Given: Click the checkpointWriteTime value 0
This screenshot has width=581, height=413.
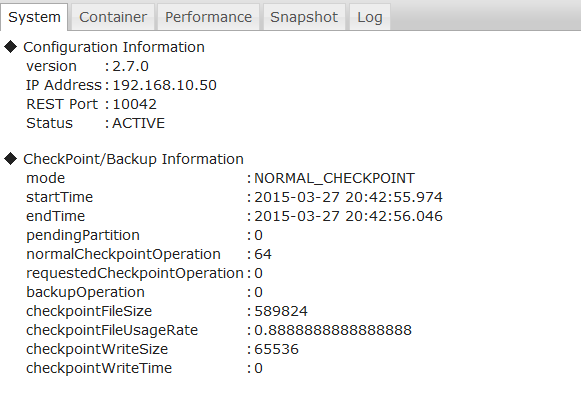Looking at the screenshot, I should [x=258, y=368].
